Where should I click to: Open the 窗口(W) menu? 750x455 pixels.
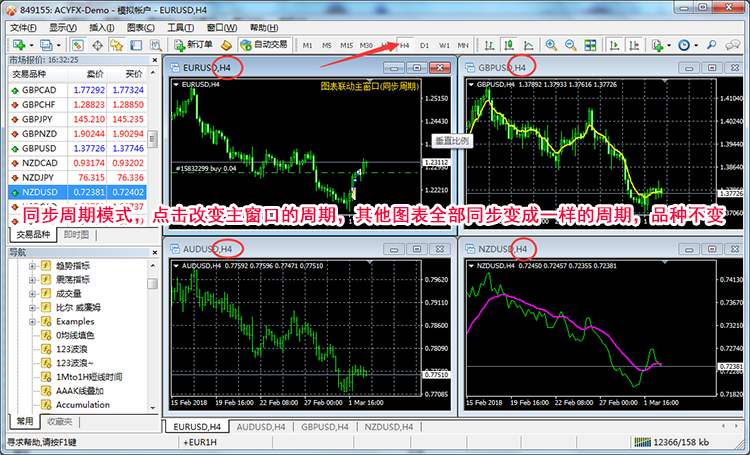coord(221,27)
